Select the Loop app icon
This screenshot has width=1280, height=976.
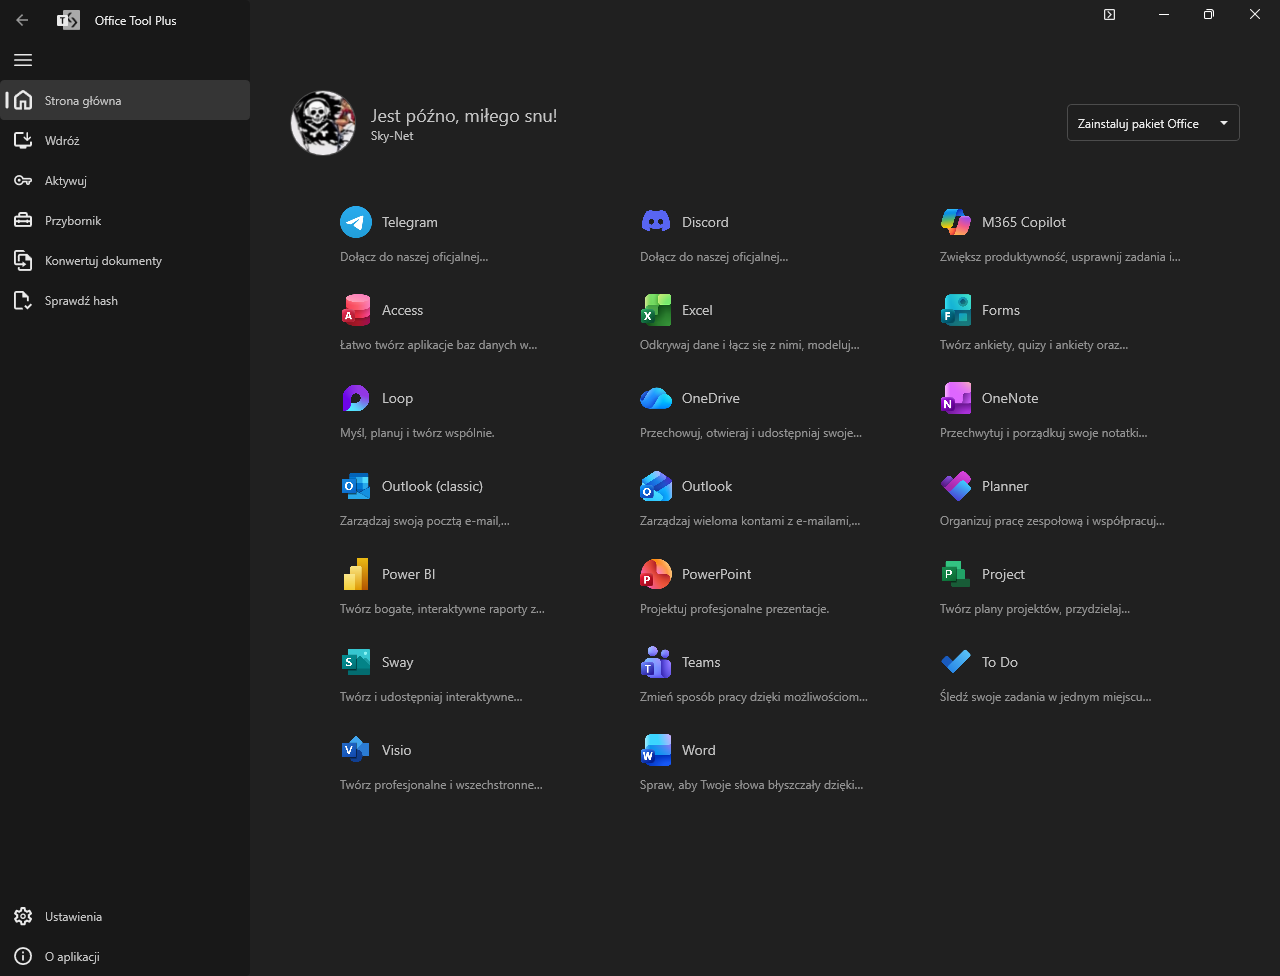tap(356, 398)
